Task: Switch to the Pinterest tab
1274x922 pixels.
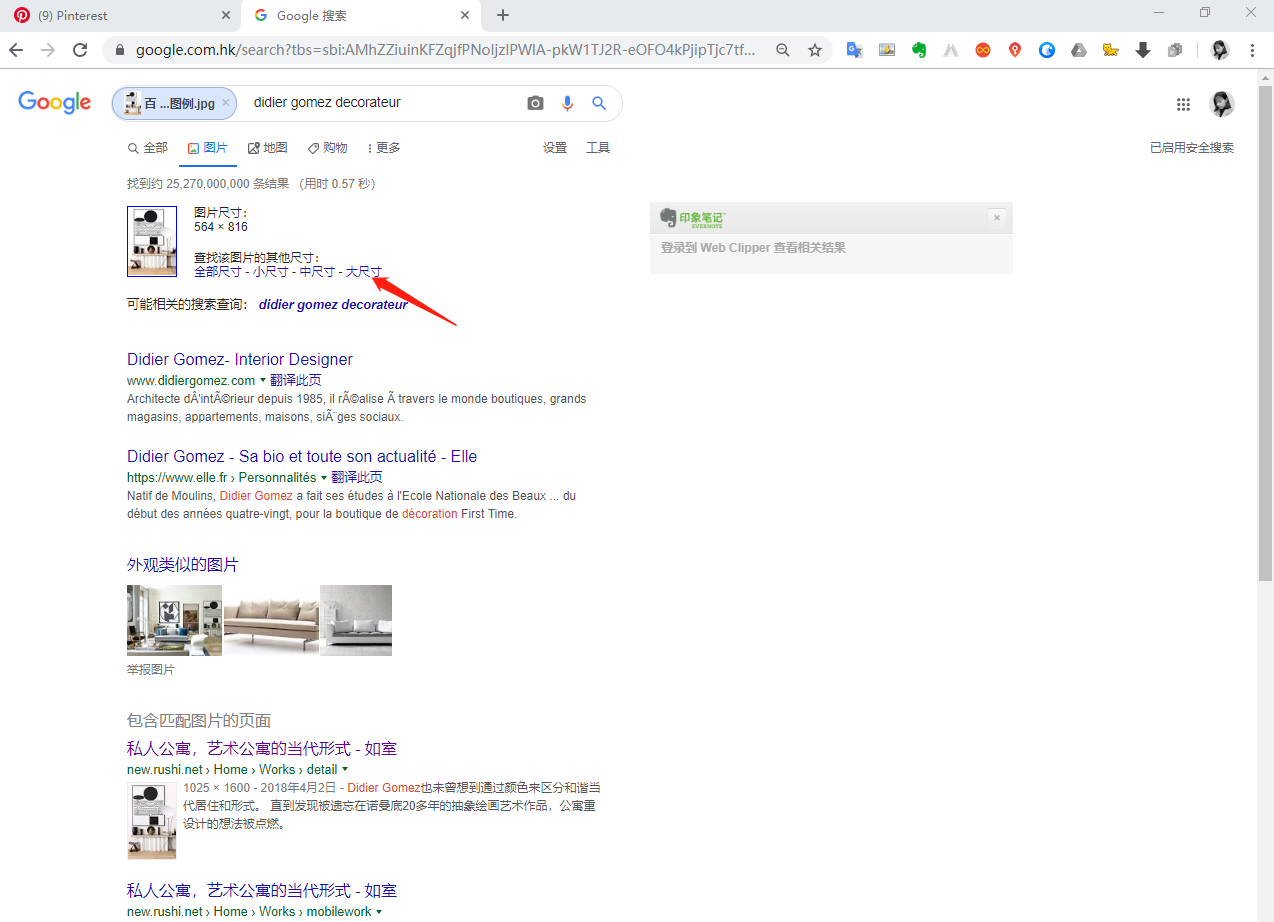Action: pyautogui.click(x=120, y=15)
